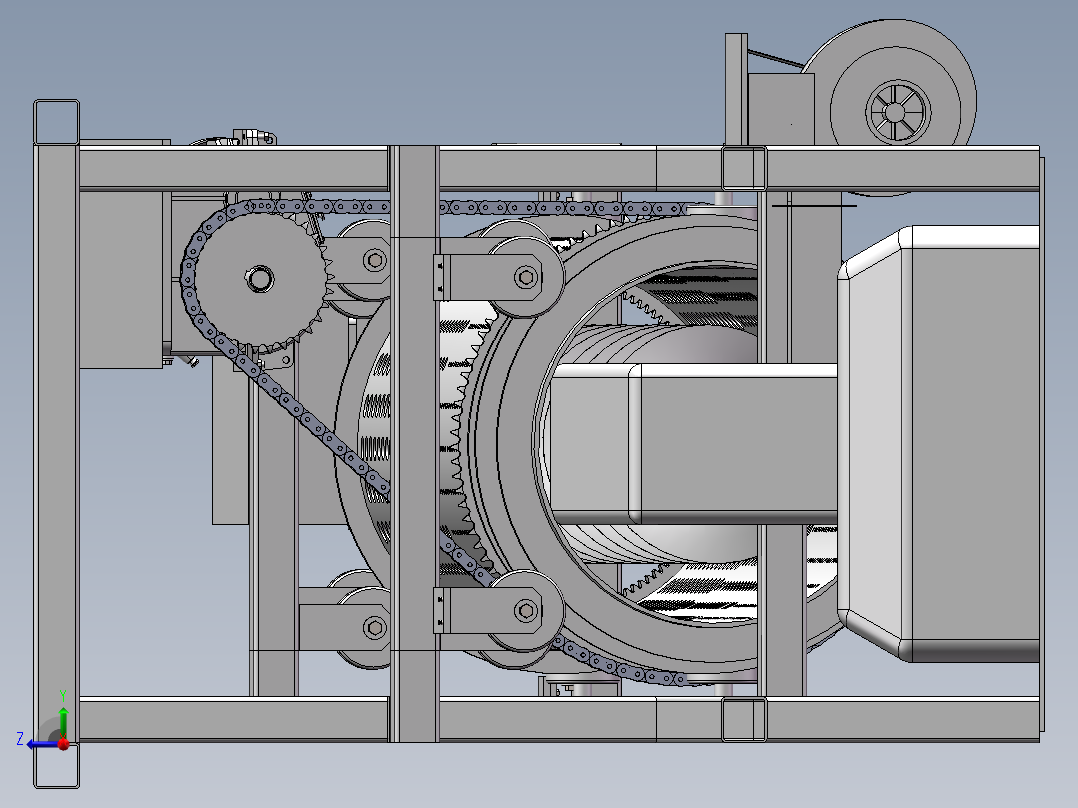Select the square tube end at the bottom-left corner

tap(56, 765)
